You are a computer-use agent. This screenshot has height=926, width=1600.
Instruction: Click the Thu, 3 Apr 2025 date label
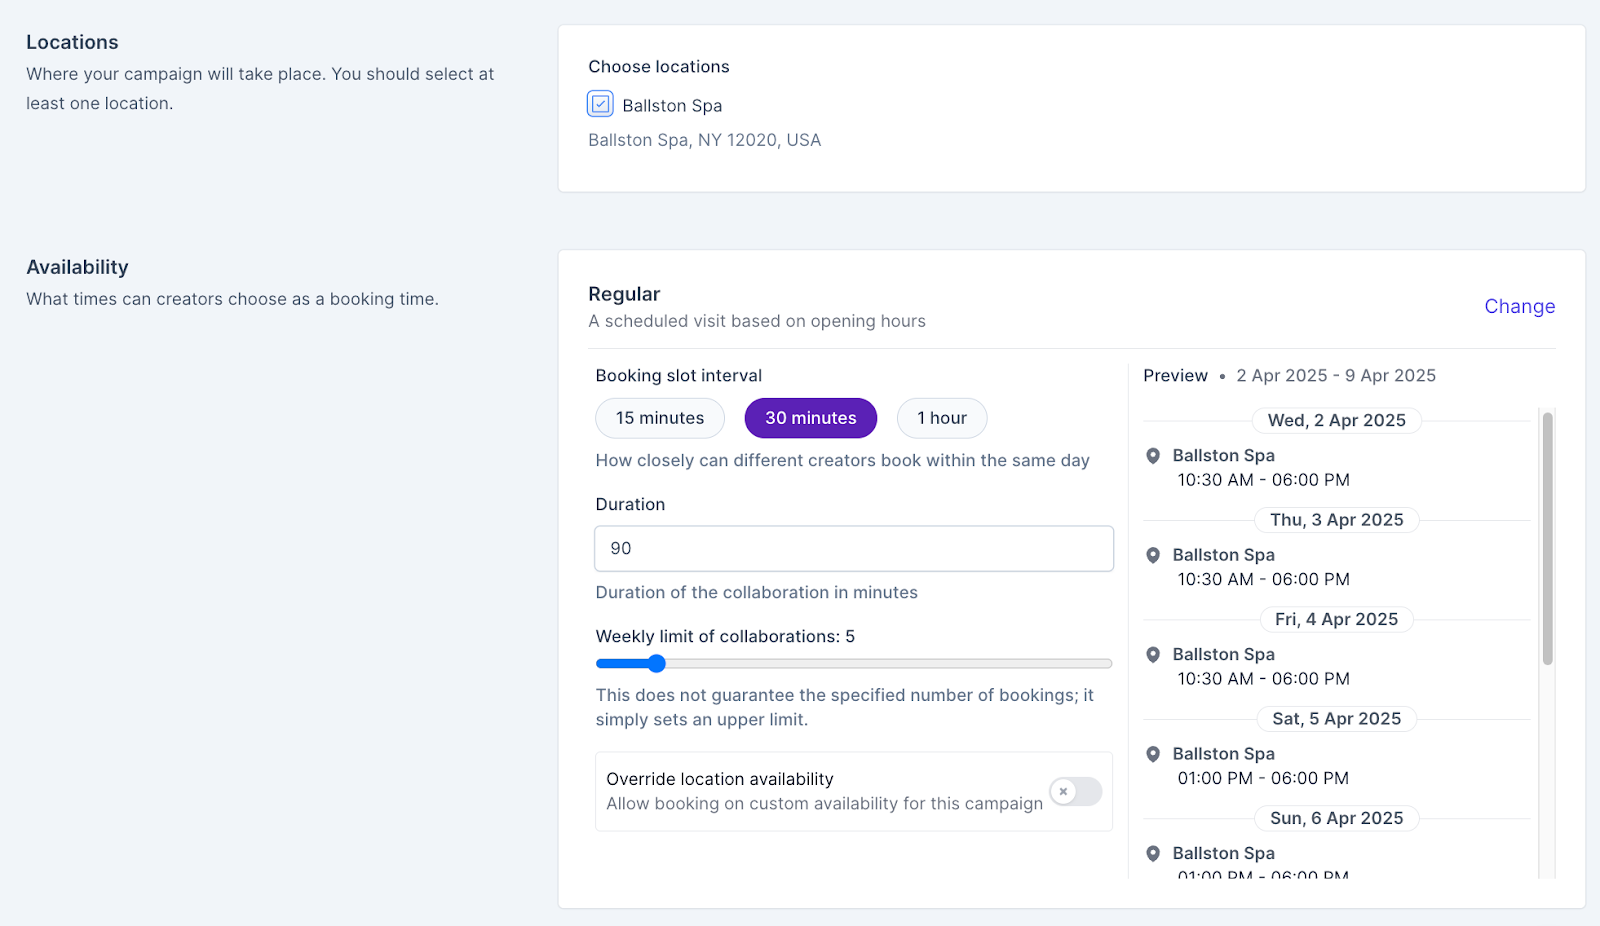1336,520
